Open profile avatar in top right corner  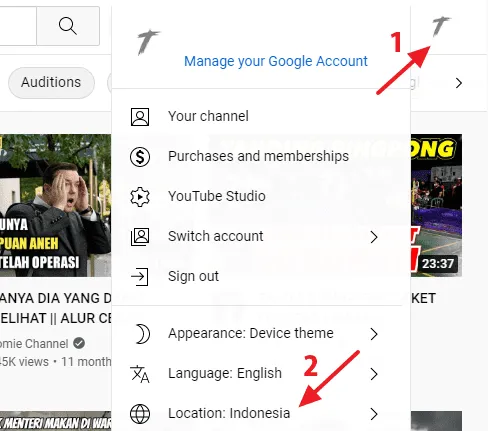pyautogui.click(x=441, y=26)
